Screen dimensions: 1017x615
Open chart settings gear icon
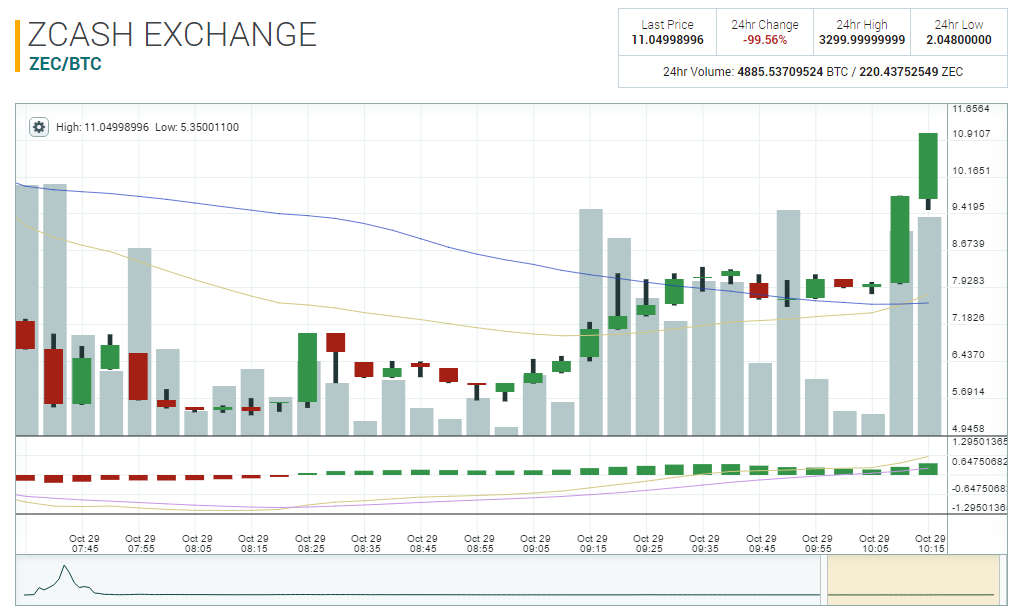(39, 127)
